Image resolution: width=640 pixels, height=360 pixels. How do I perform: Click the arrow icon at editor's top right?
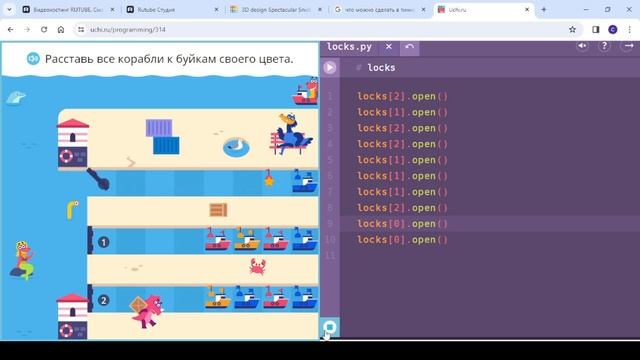point(629,46)
